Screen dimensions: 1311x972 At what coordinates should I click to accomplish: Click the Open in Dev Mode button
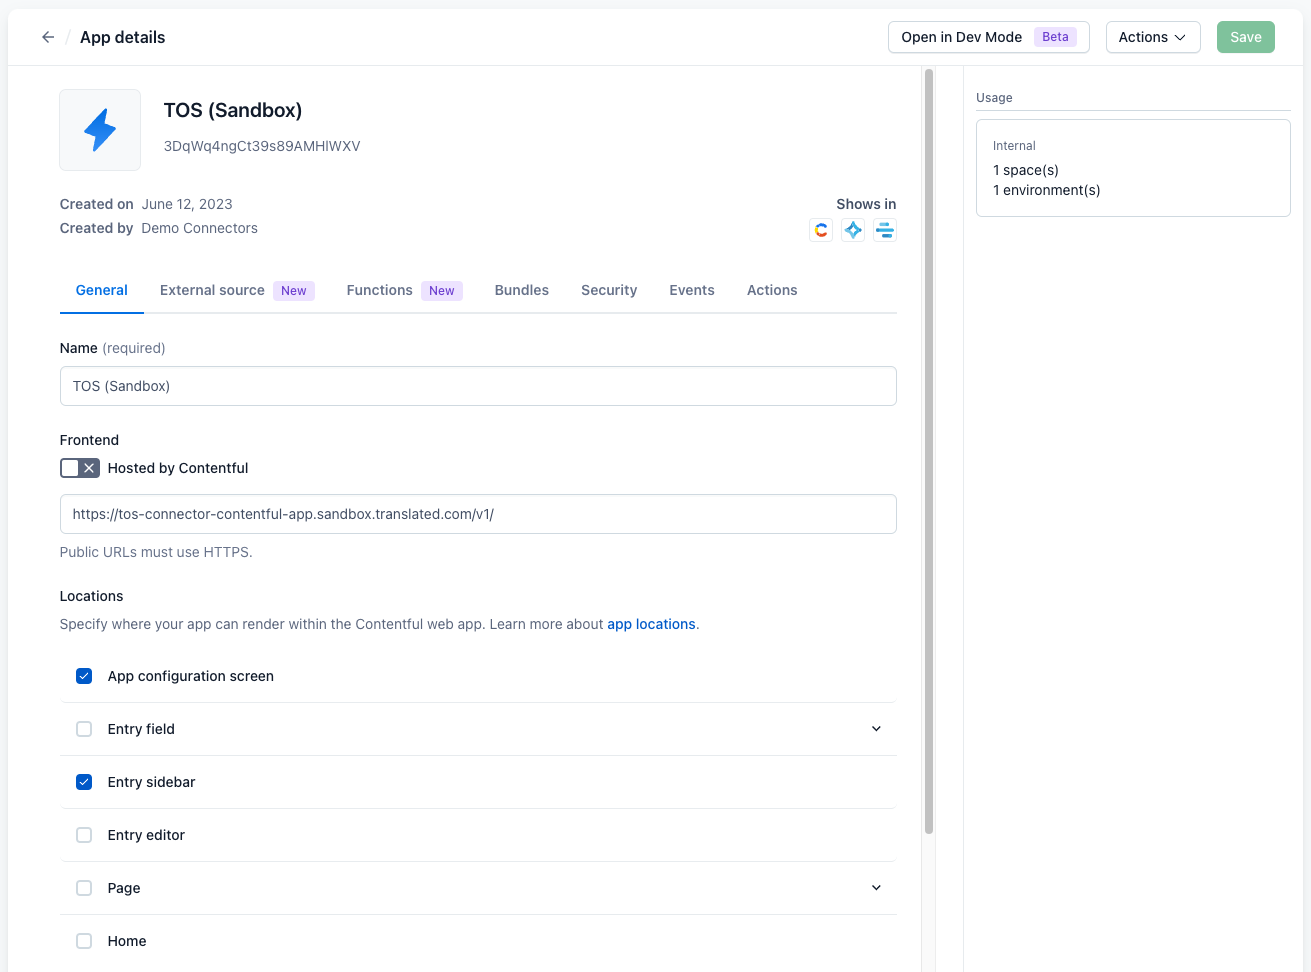(989, 37)
